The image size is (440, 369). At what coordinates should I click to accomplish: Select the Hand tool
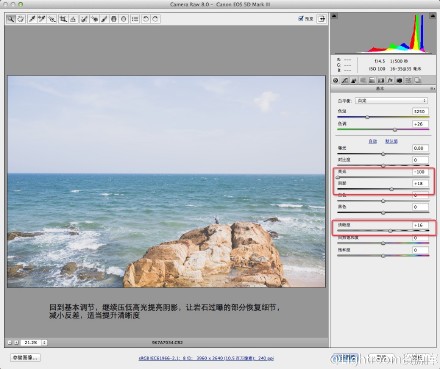[x=21, y=19]
